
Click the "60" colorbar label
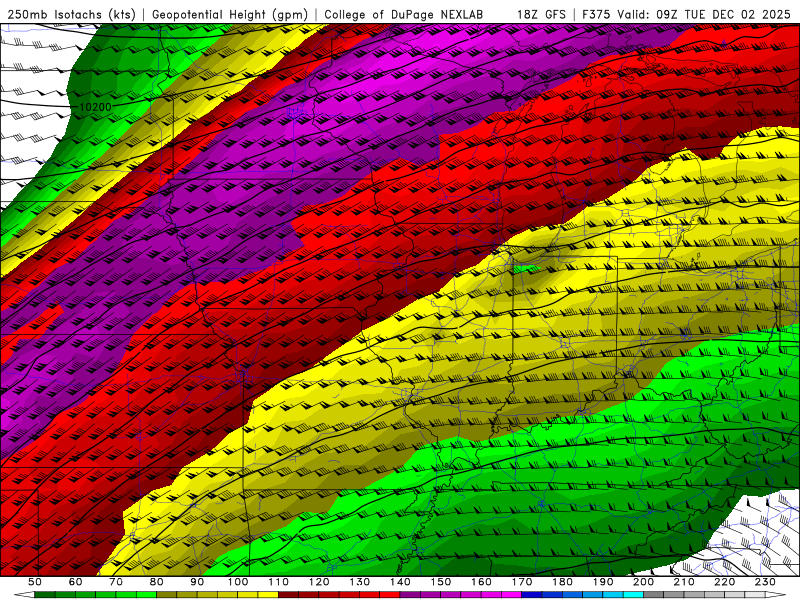pyautogui.click(x=75, y=582)
